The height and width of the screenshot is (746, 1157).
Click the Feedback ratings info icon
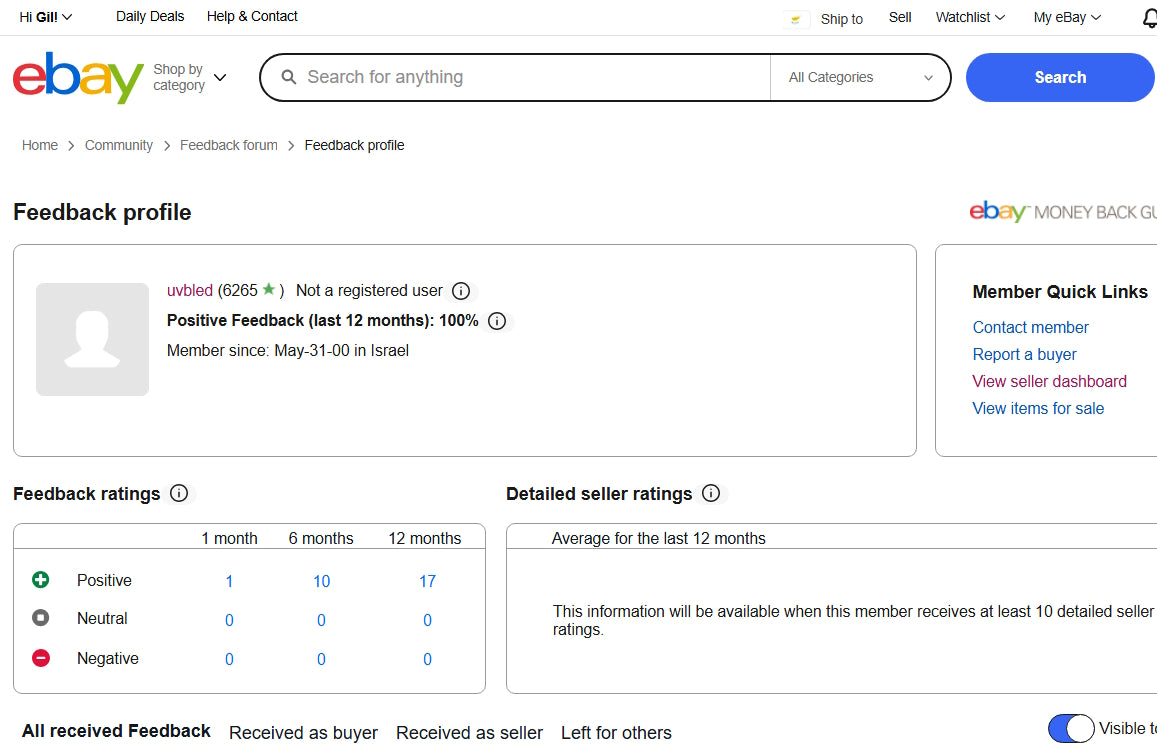click(x=179, y=493)
